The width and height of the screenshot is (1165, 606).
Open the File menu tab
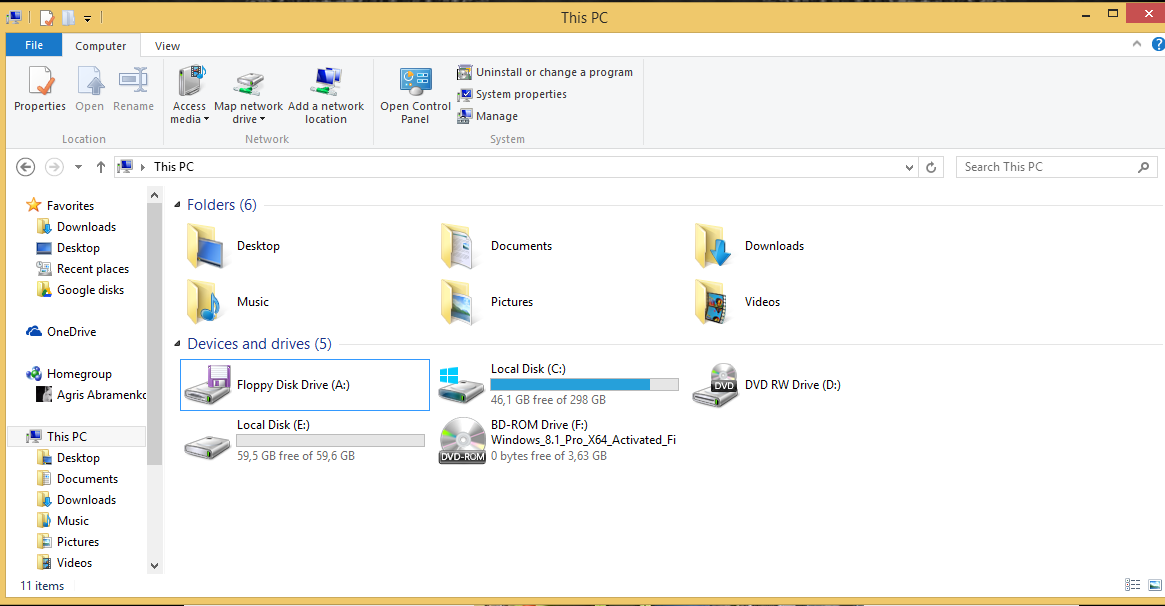click(x=34, y=45)
